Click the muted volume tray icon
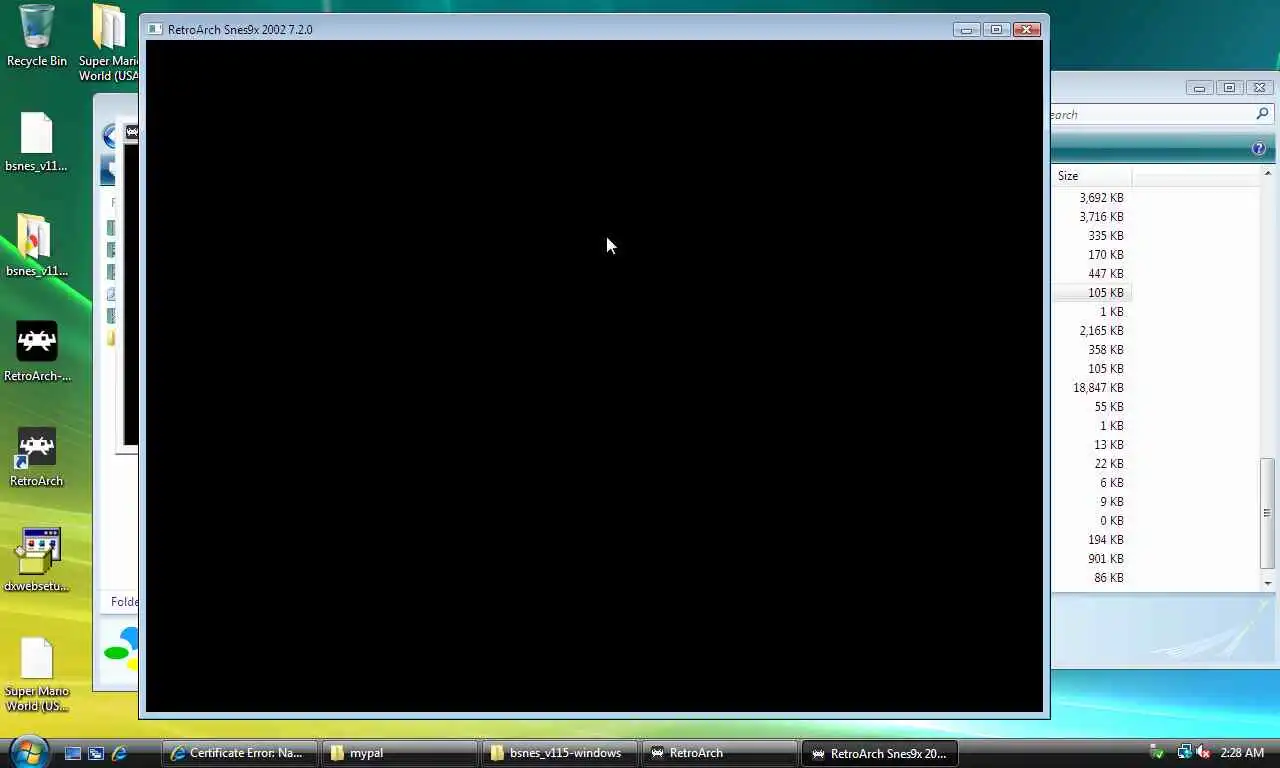This screenshot has height=768, width=1280. click(x=1203, y=752)
